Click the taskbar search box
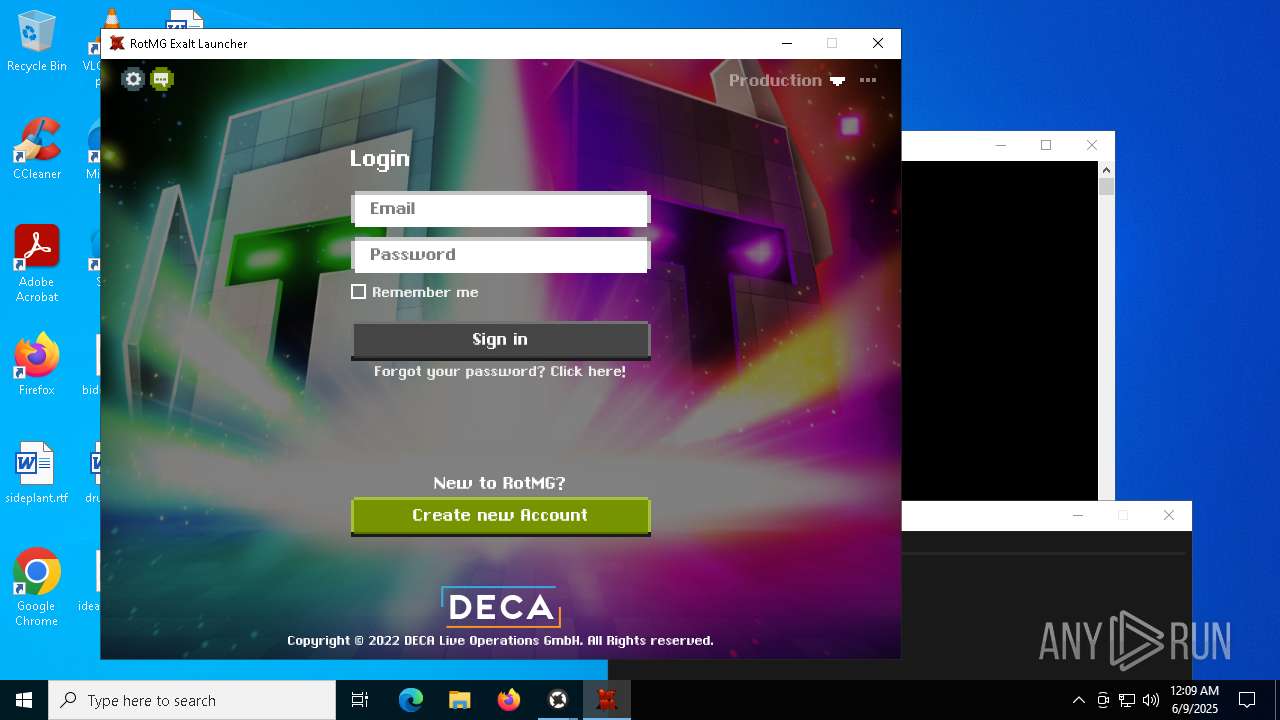Screen dimensions: 1280x720 pyautogui.click(x=192, y=700)
